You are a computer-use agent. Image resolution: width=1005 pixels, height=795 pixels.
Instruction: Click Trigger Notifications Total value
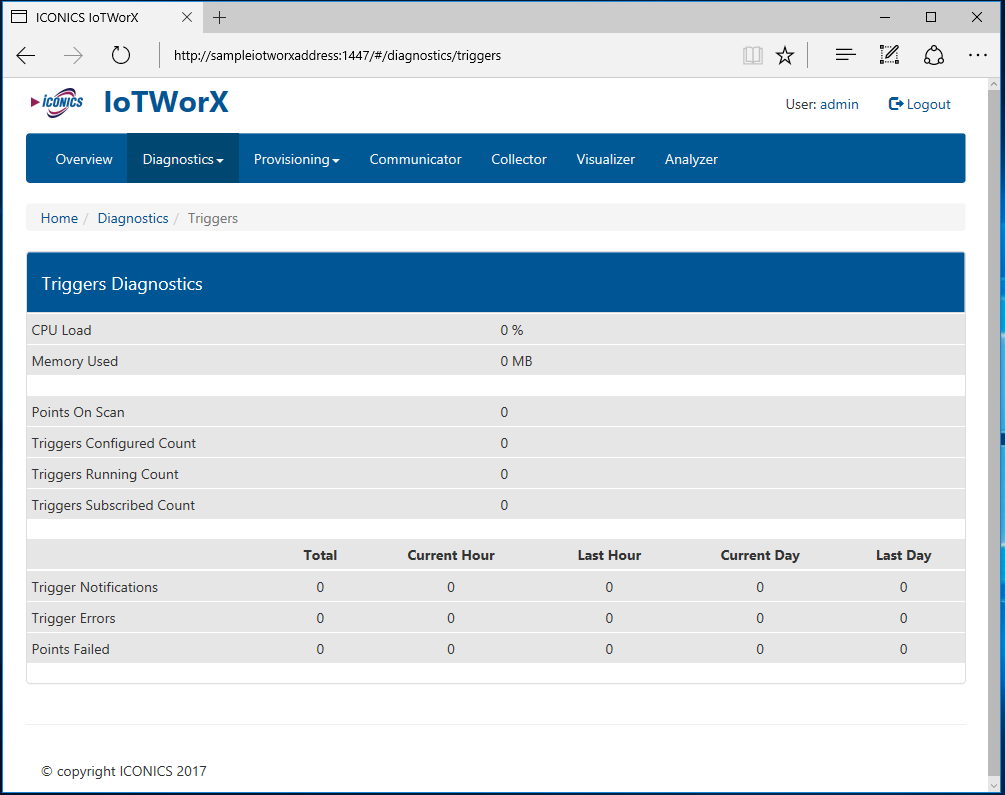(x=320, y=587)
